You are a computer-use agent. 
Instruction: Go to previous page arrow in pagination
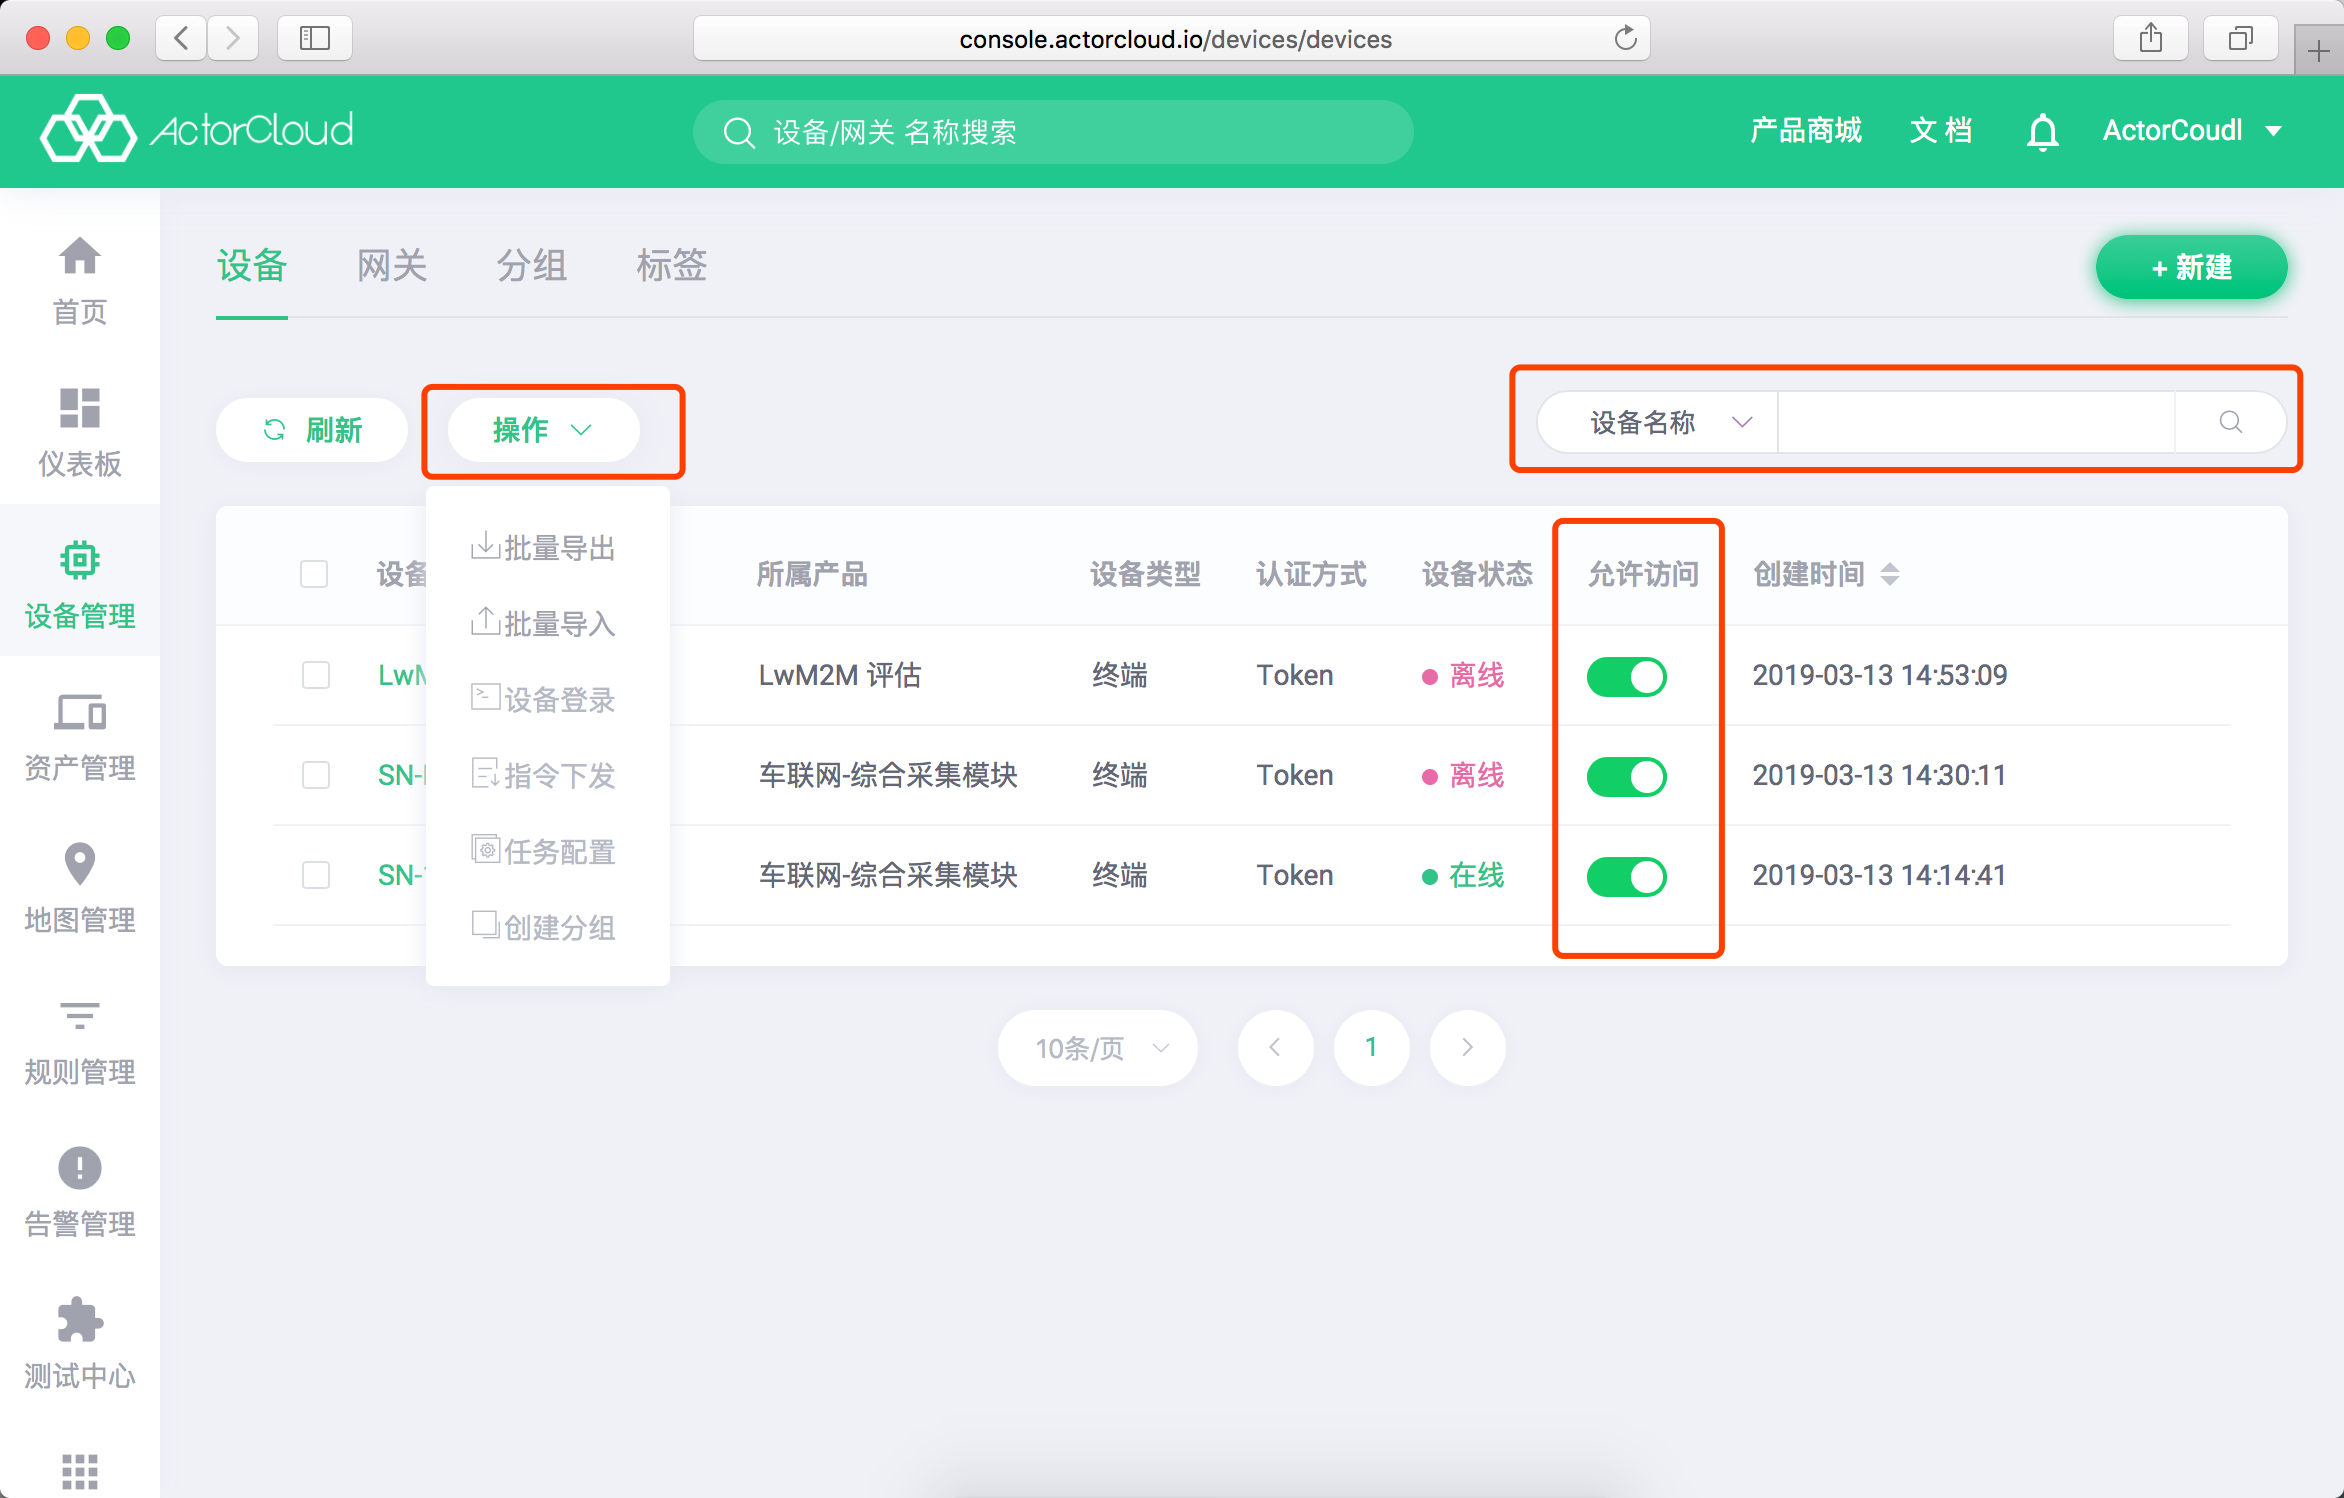[1275, 1047]
